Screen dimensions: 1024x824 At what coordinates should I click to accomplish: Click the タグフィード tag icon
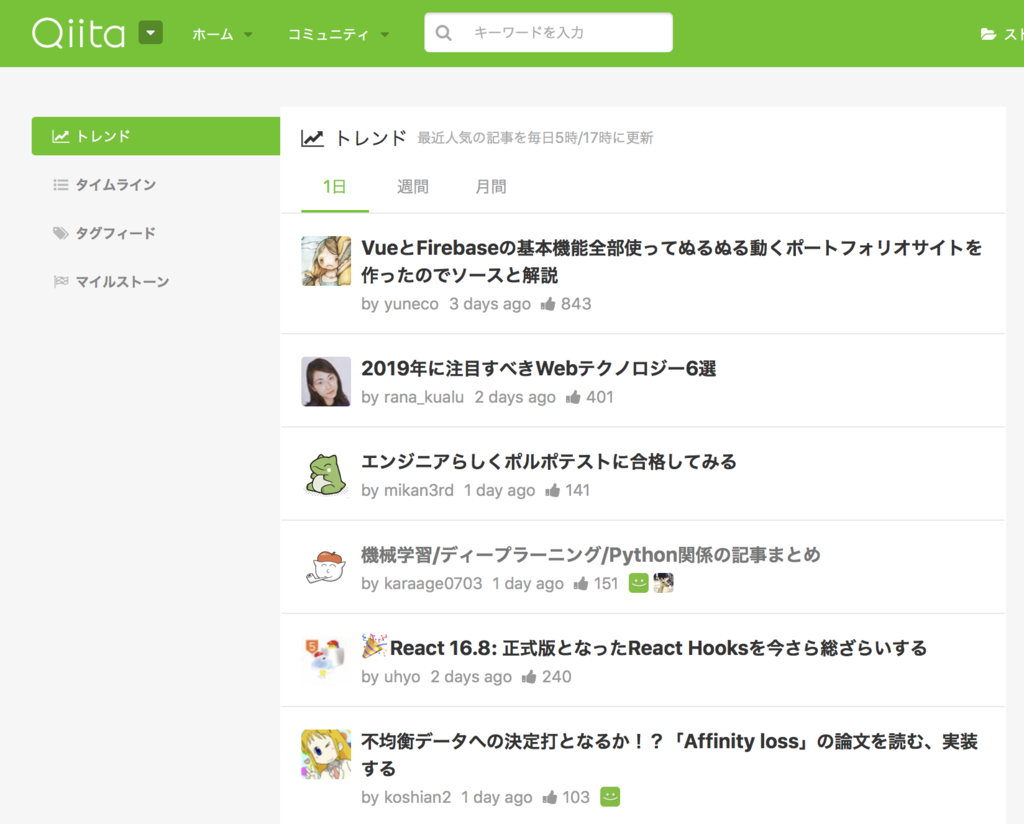pos(62,232)
